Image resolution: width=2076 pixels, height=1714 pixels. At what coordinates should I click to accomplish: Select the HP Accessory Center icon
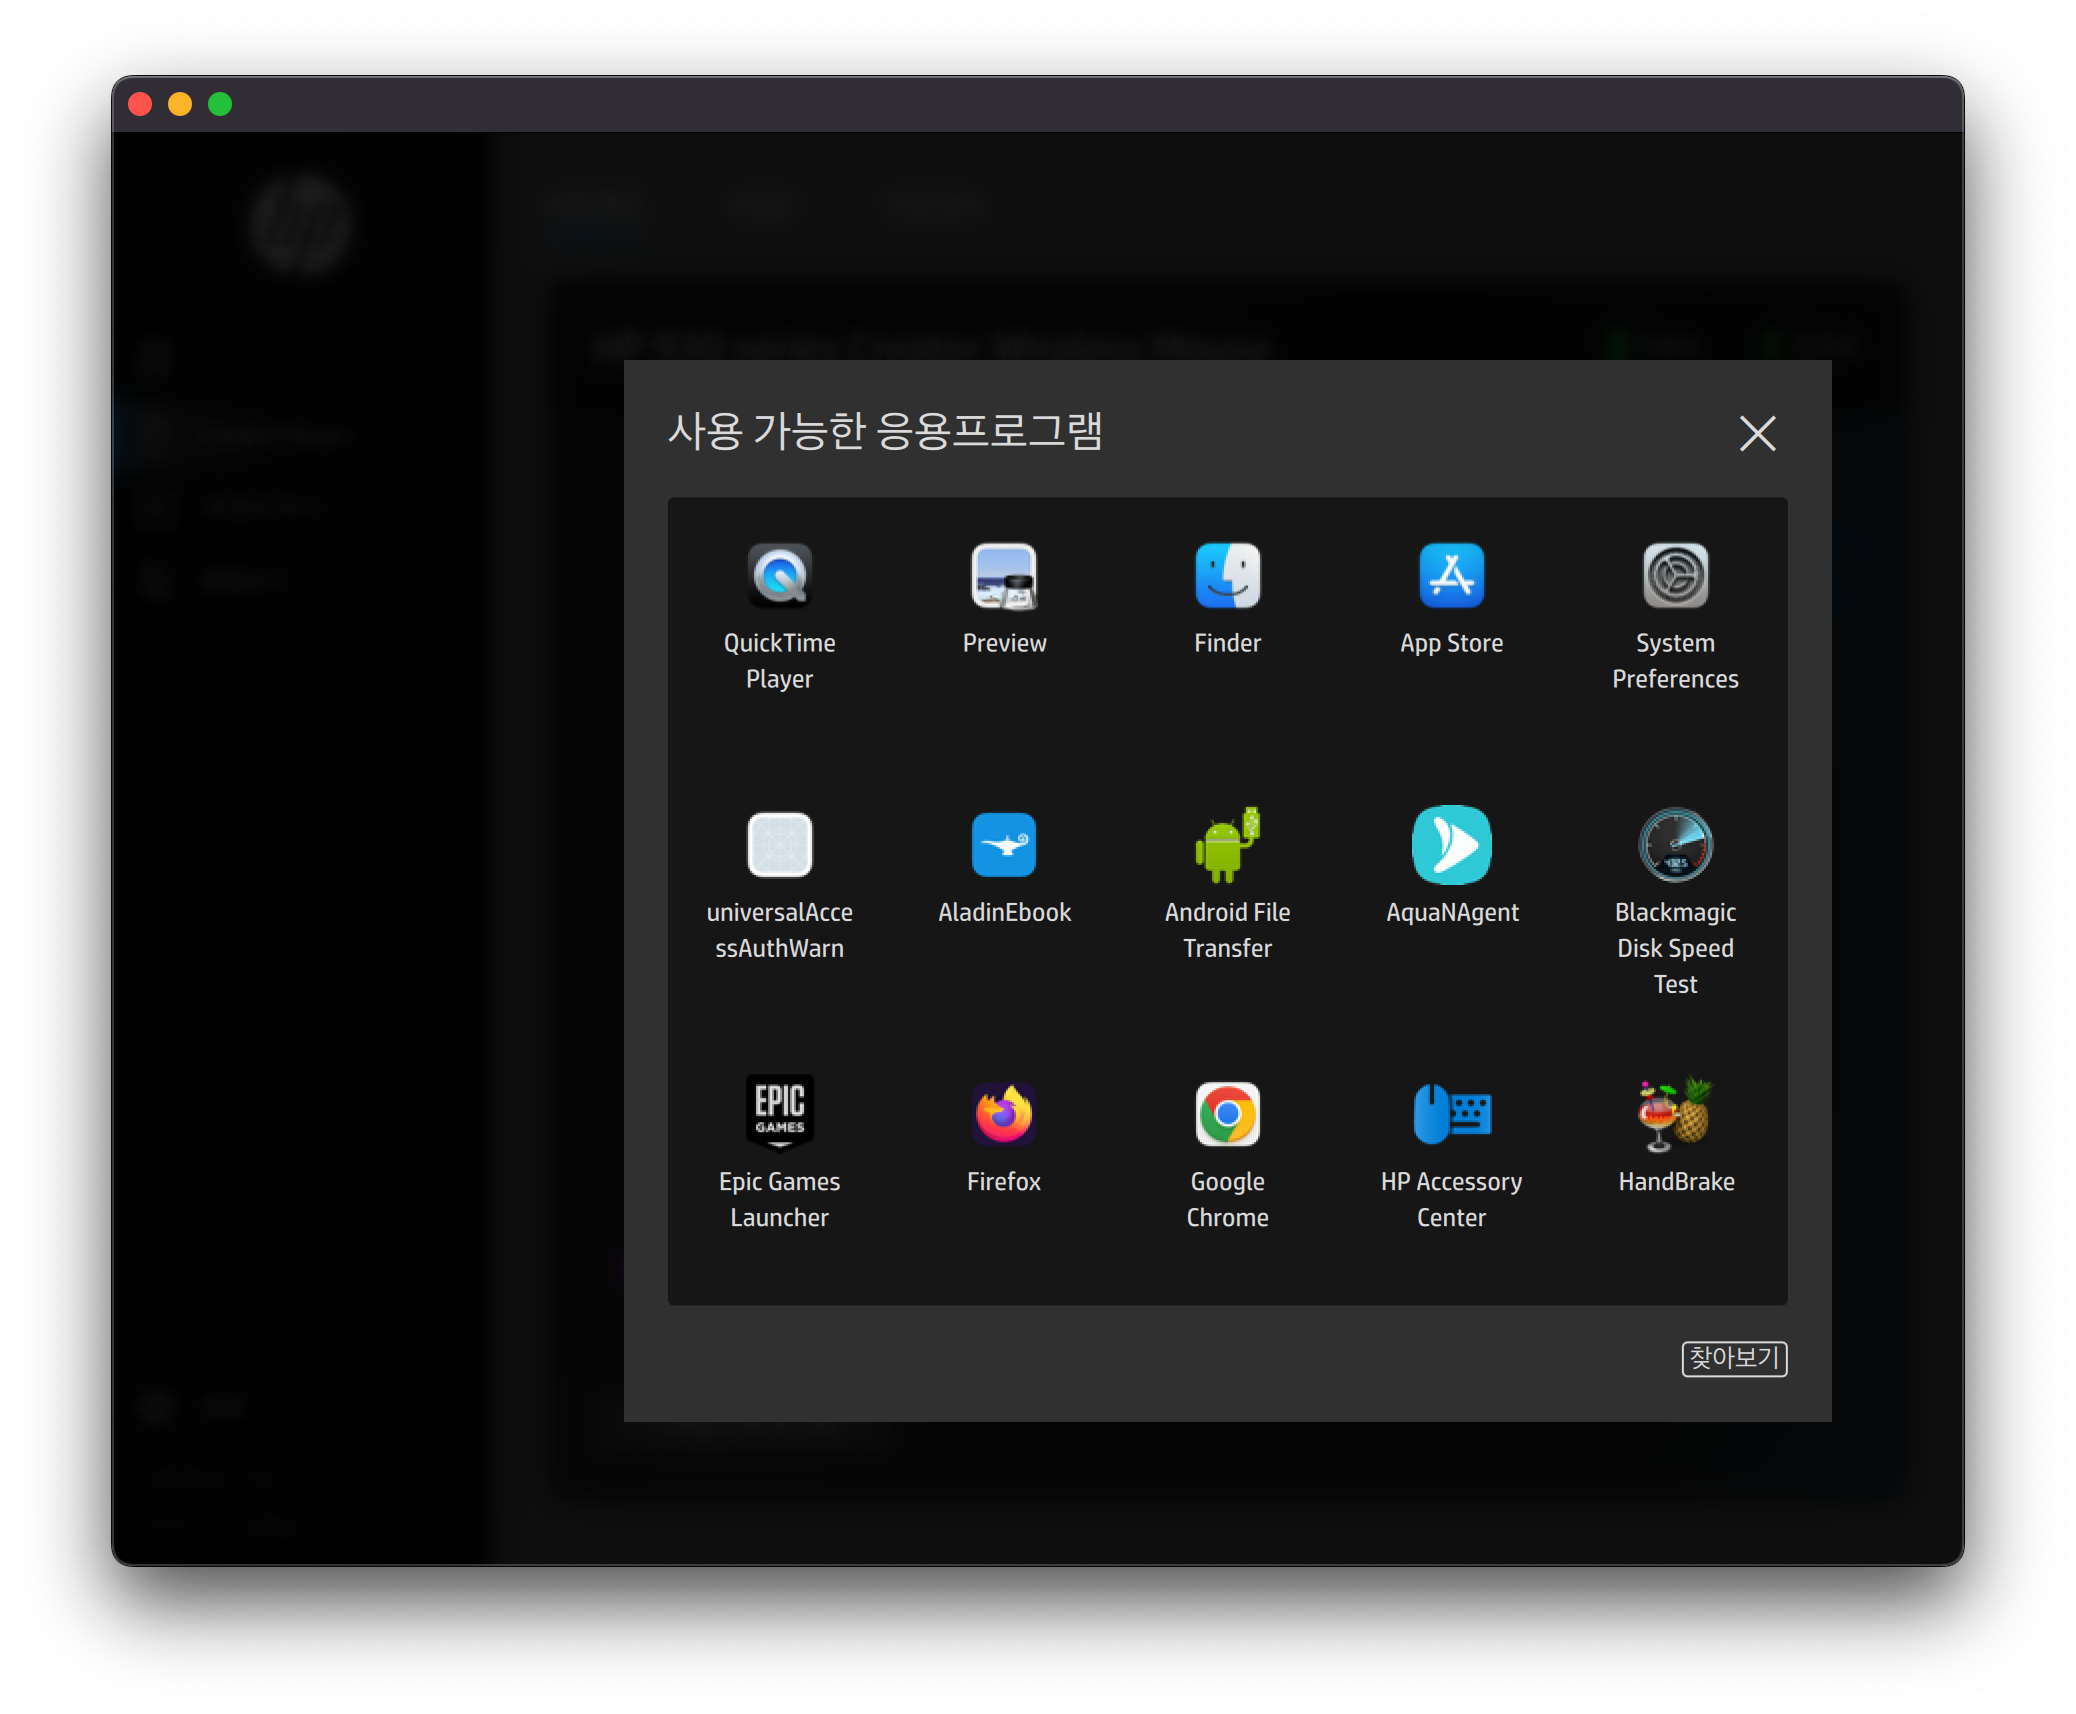pyautogui.click(x=1451, y=1113)
